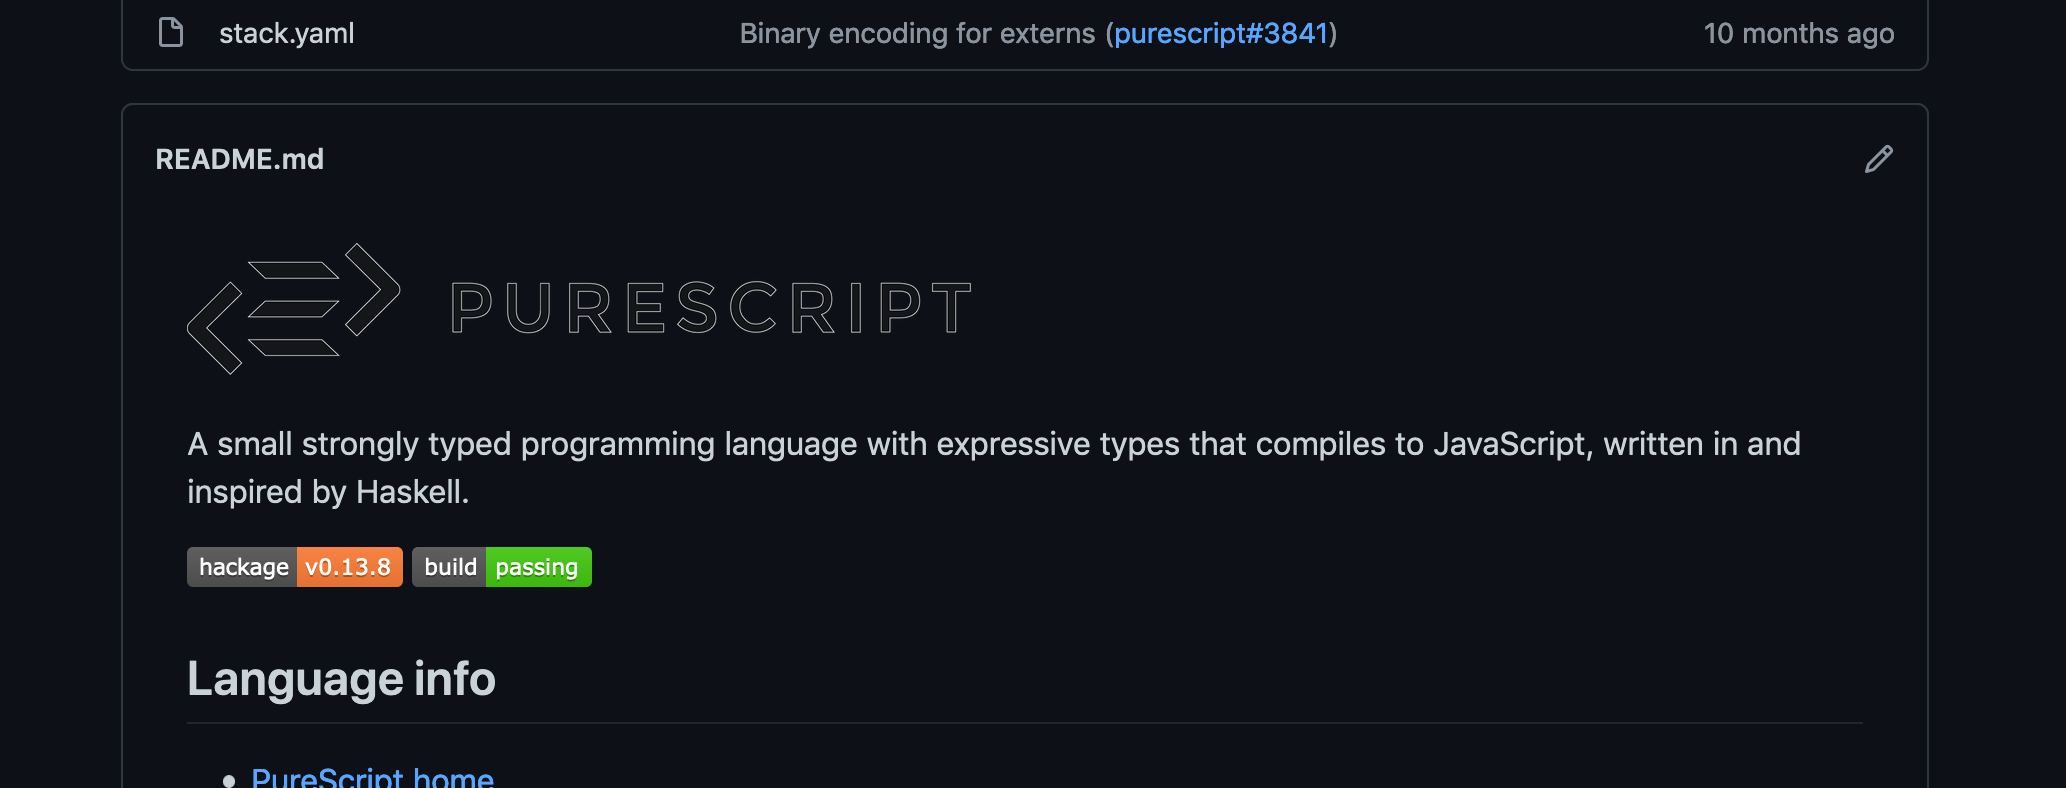Image resolution: width=2066 pixels, height=788 pixels.
Task: Click the v0.13.8 portion of the badge
Action: (x=348, y=566)
